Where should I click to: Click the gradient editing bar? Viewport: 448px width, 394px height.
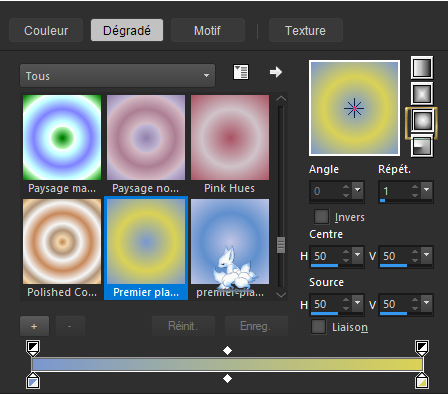click(227, 364)
